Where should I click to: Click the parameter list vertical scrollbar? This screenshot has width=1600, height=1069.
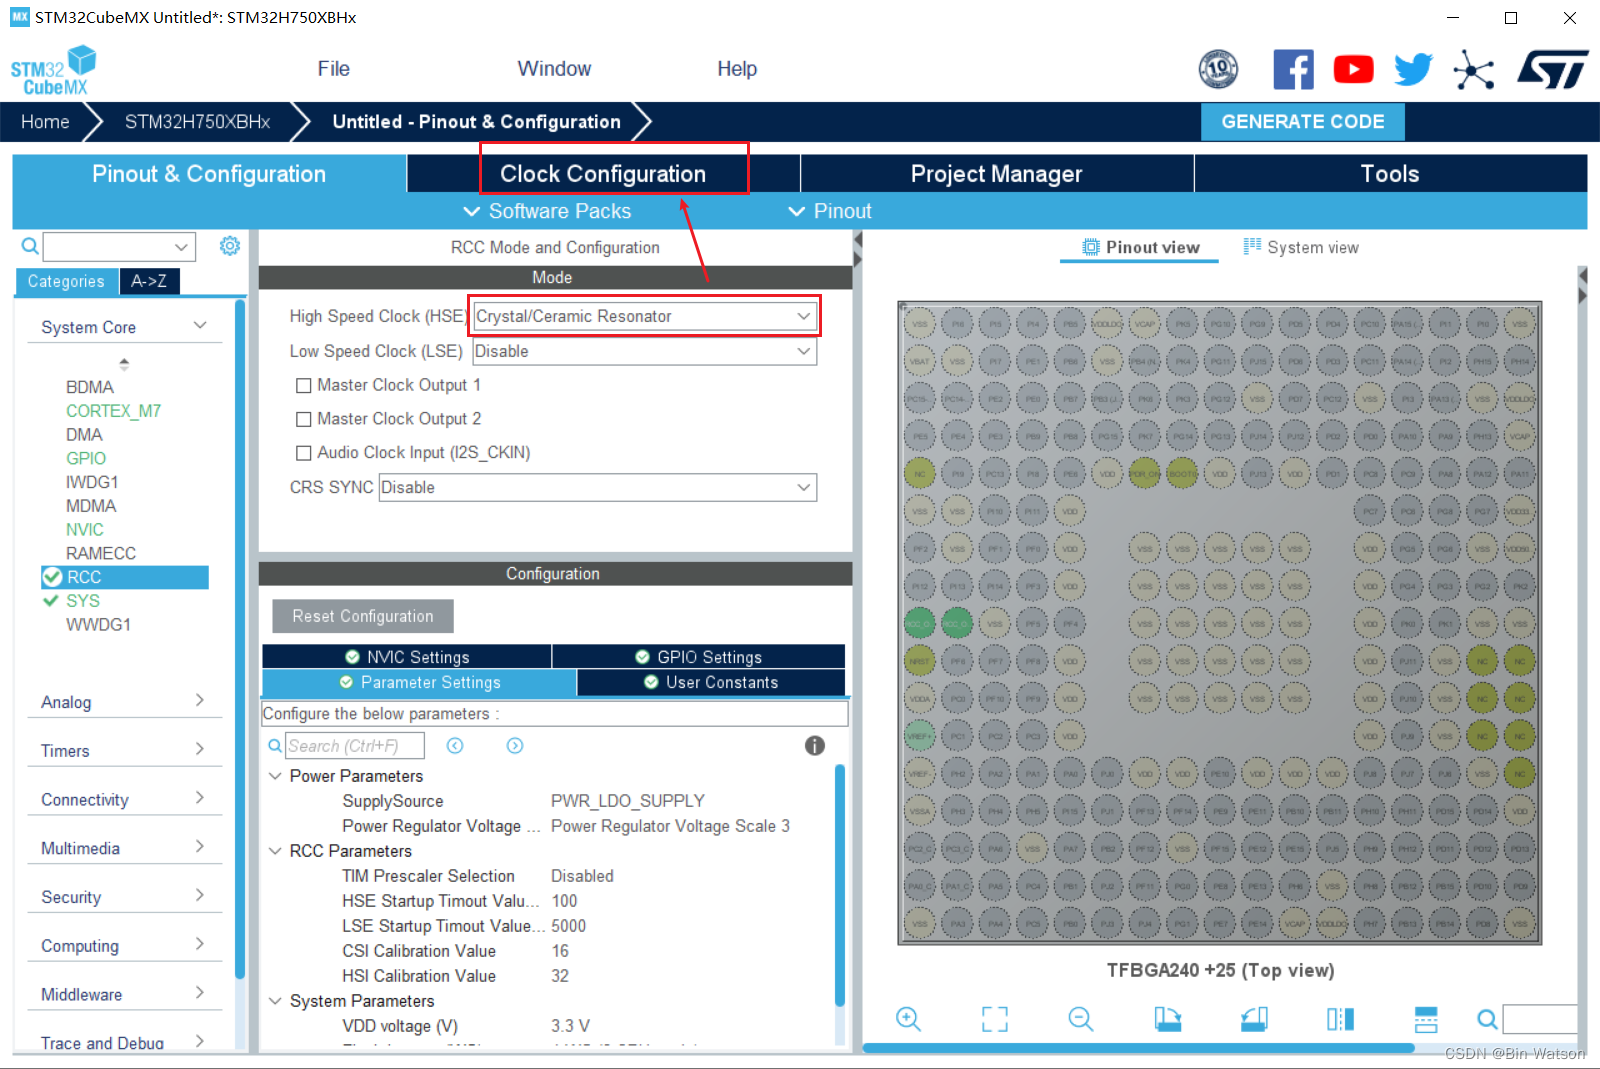click(x=840, y=885)
